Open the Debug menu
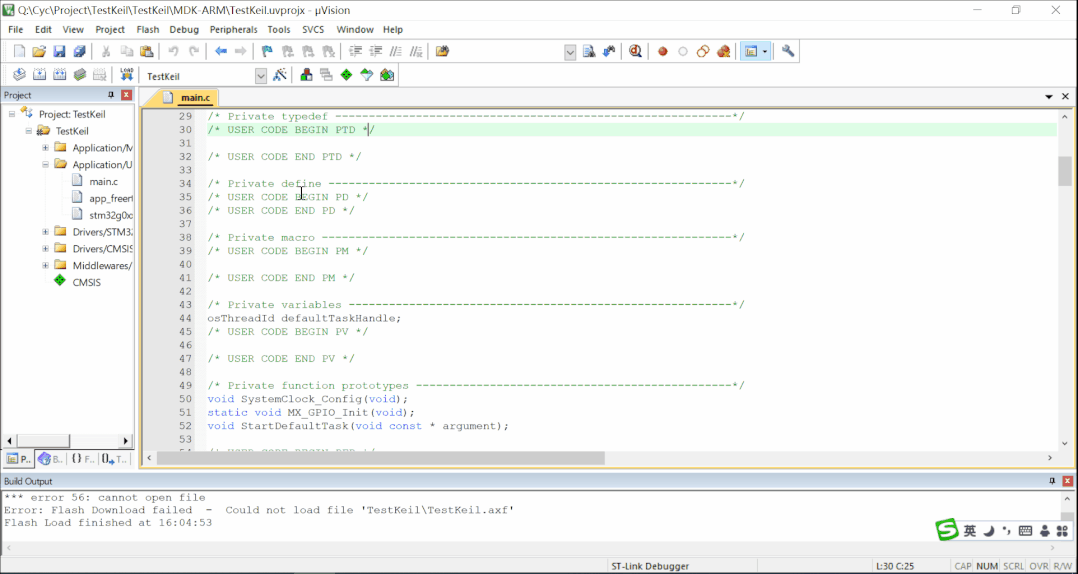This screenshot has height=574, width=1078. click(x=184, y=30)
